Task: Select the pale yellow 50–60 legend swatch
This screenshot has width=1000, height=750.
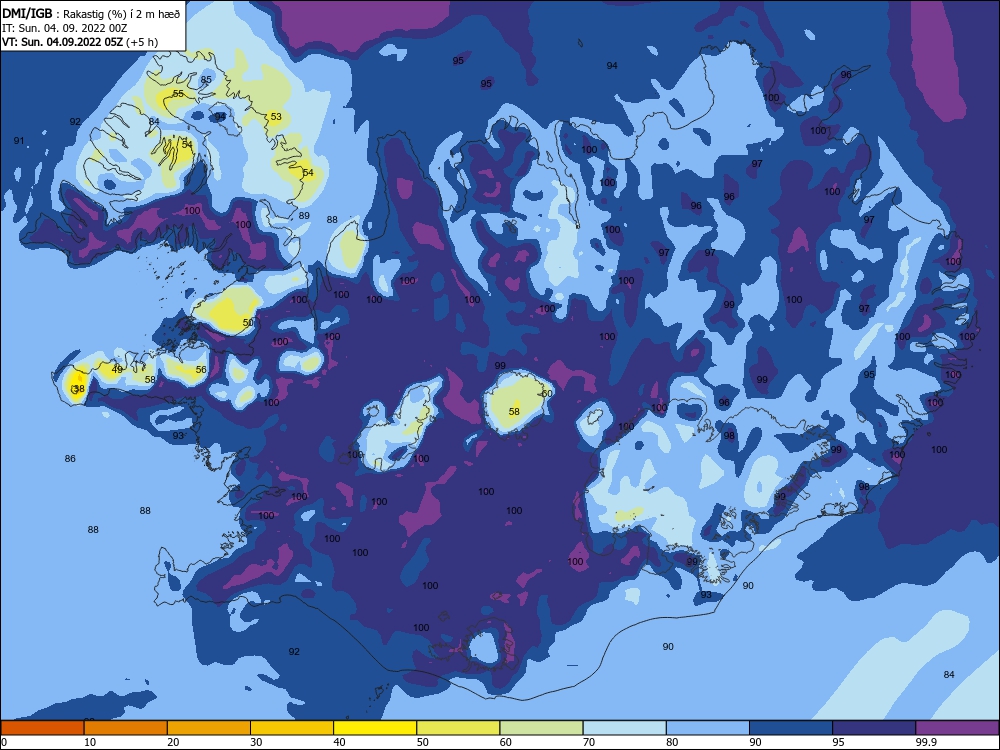Action: click(458, 728)
